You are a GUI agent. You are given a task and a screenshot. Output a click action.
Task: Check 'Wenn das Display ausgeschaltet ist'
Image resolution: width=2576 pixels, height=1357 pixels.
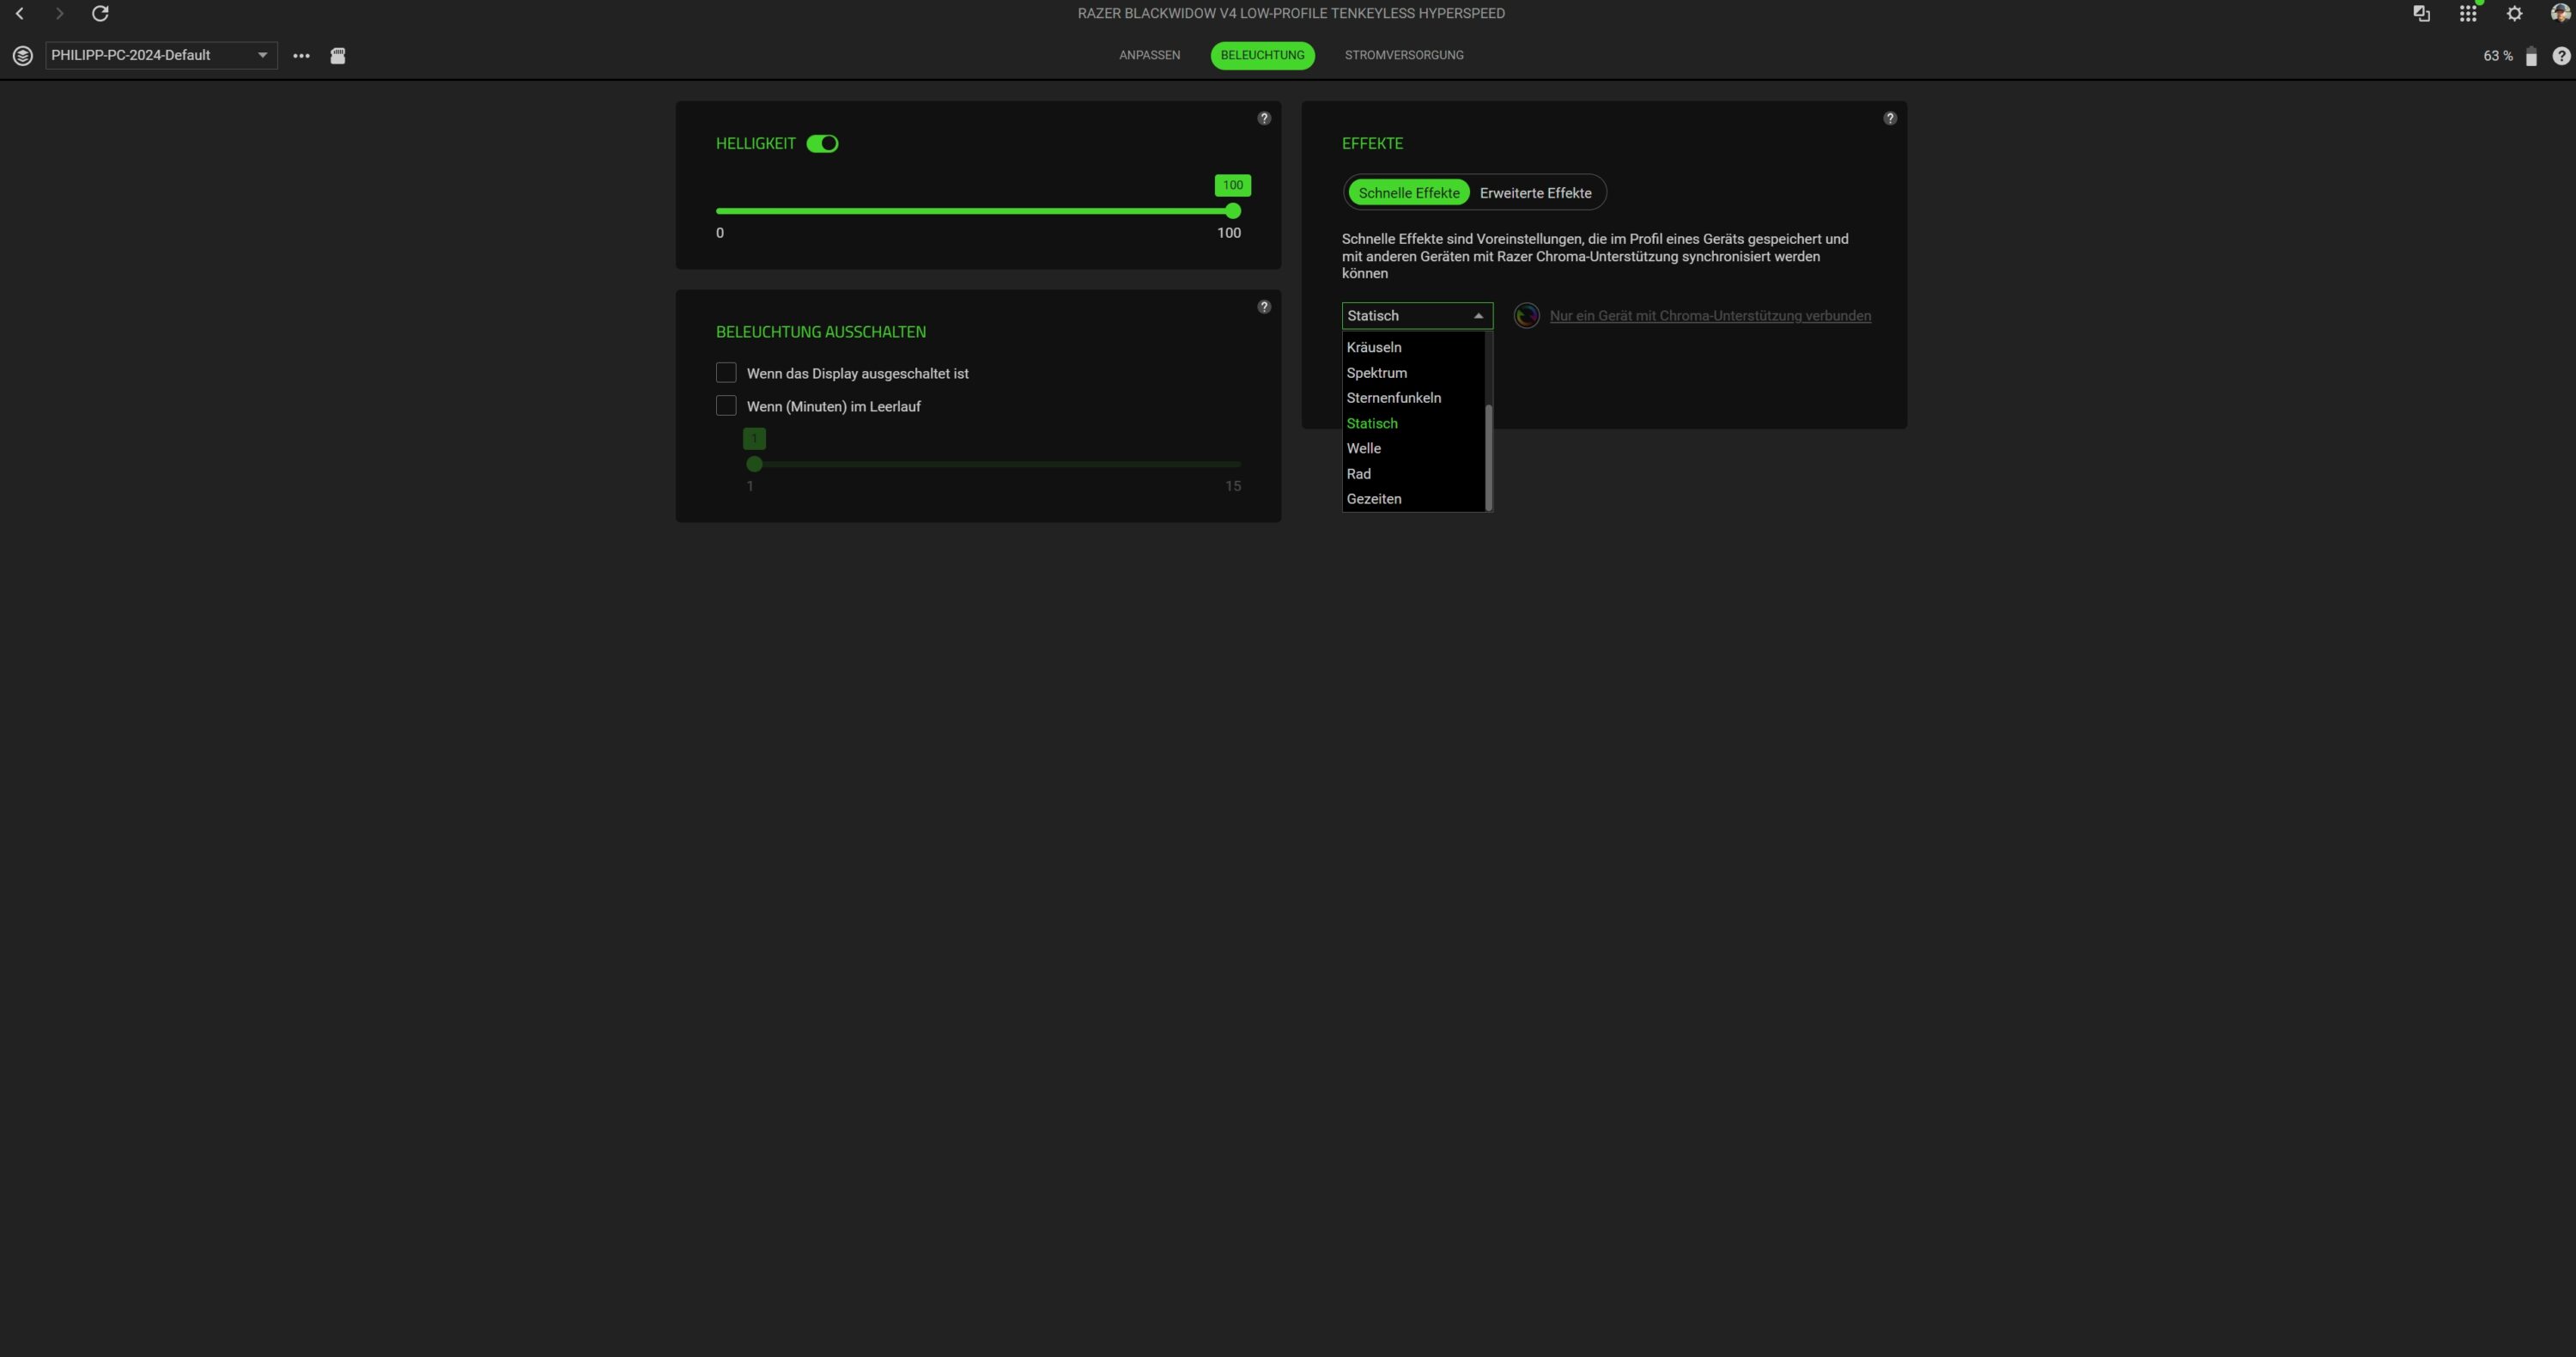[x=726, y=373]
